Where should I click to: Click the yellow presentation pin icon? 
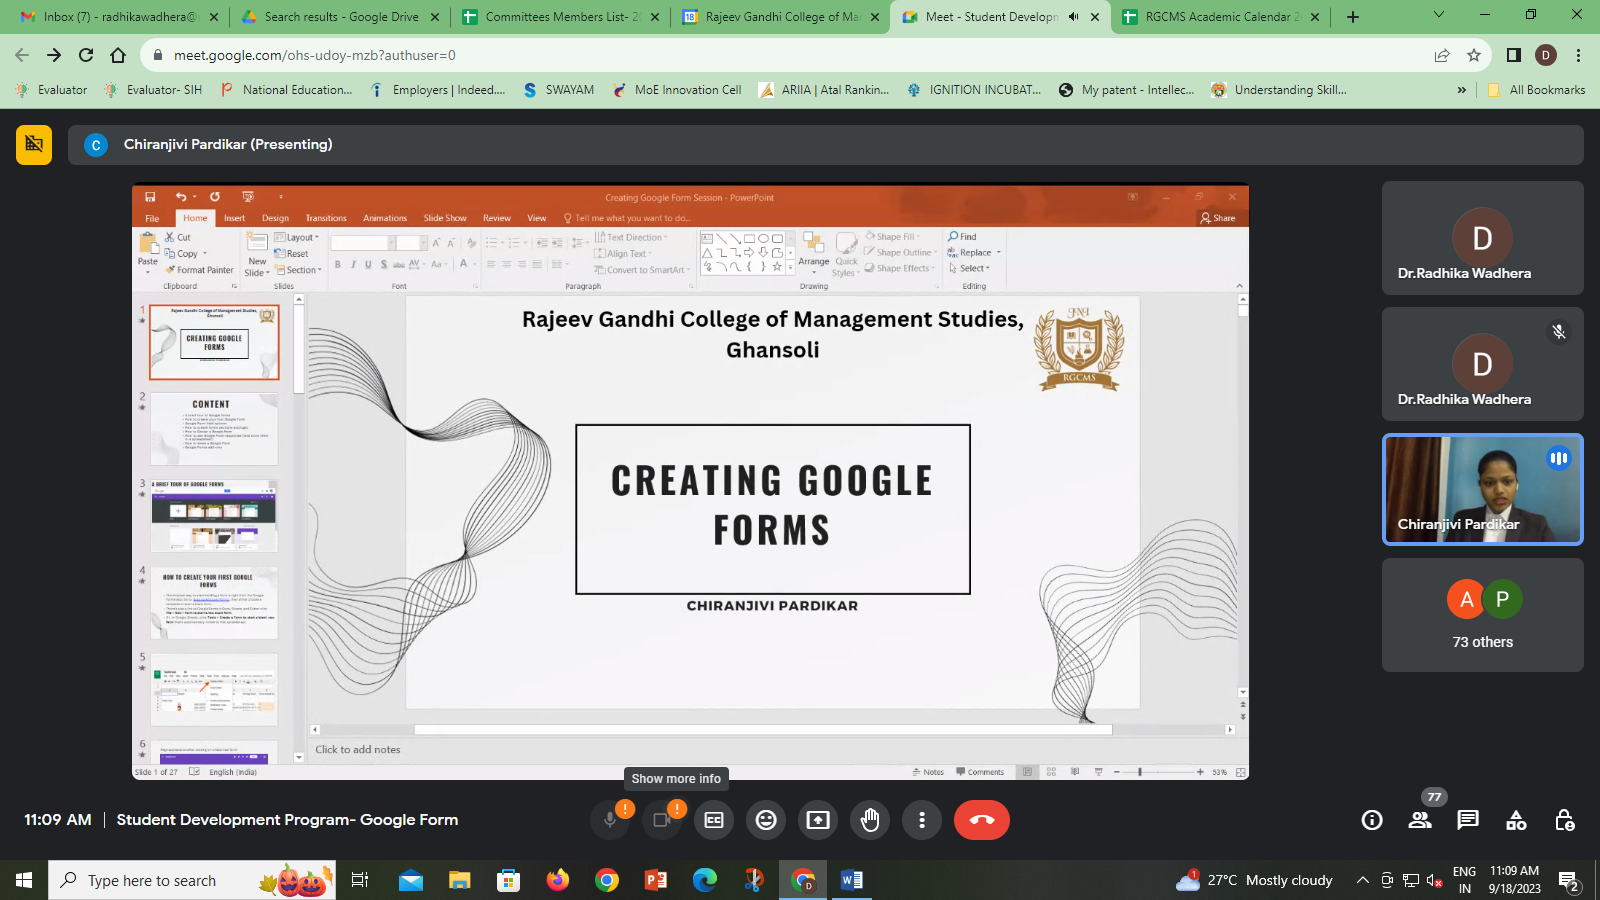click(x=34, y=144)
